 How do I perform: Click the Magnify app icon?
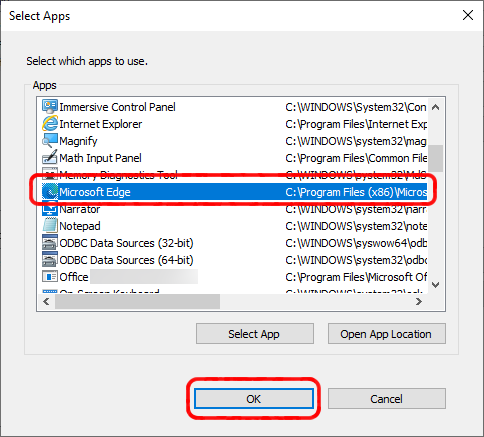tap(50, 141)
